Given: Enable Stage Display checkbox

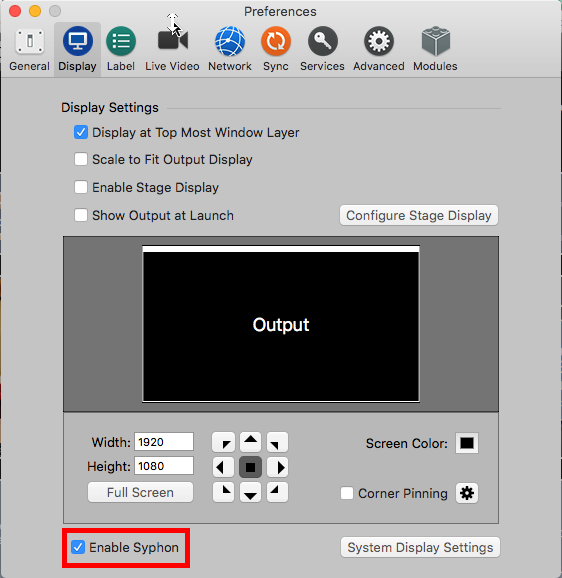Looking at the screenshot, I should click(81, 187).
